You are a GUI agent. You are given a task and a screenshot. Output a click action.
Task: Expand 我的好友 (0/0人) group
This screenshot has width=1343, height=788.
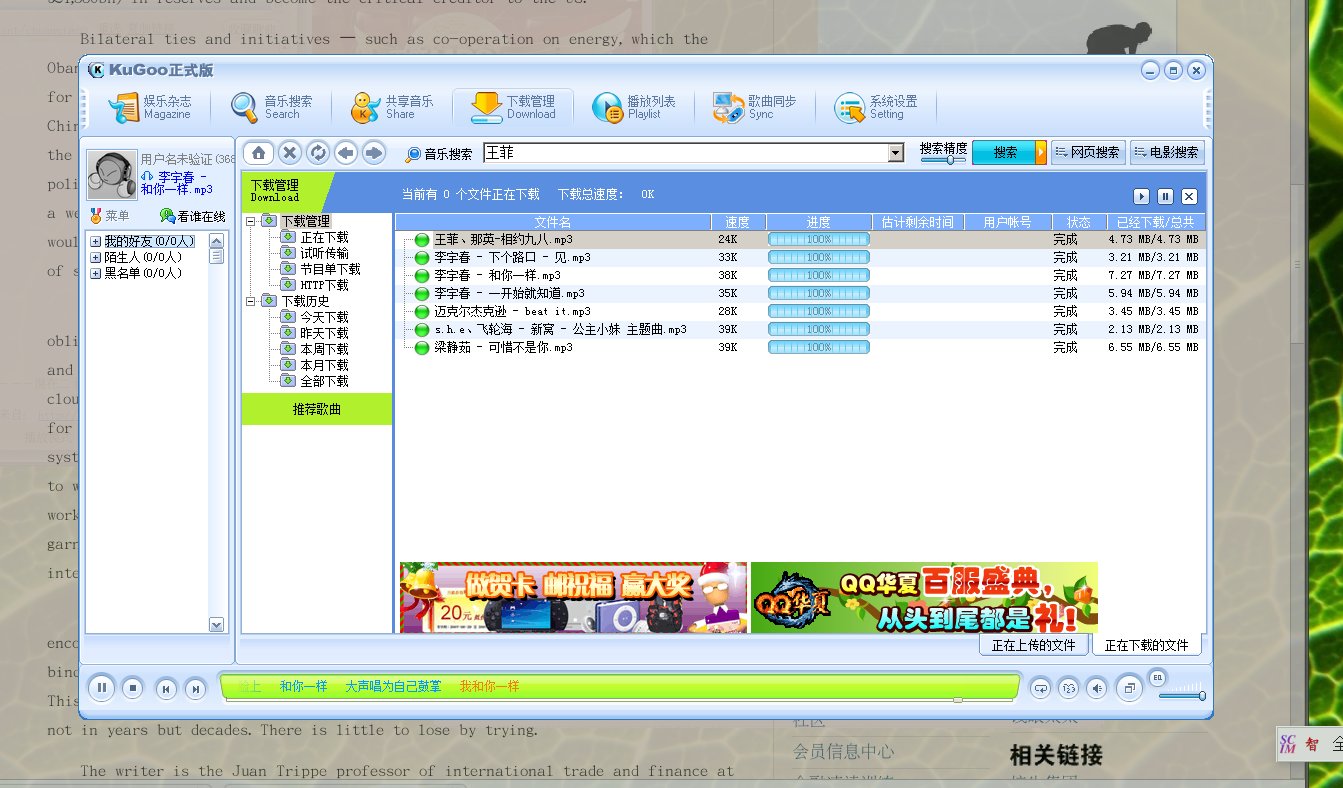coord(95,241)
